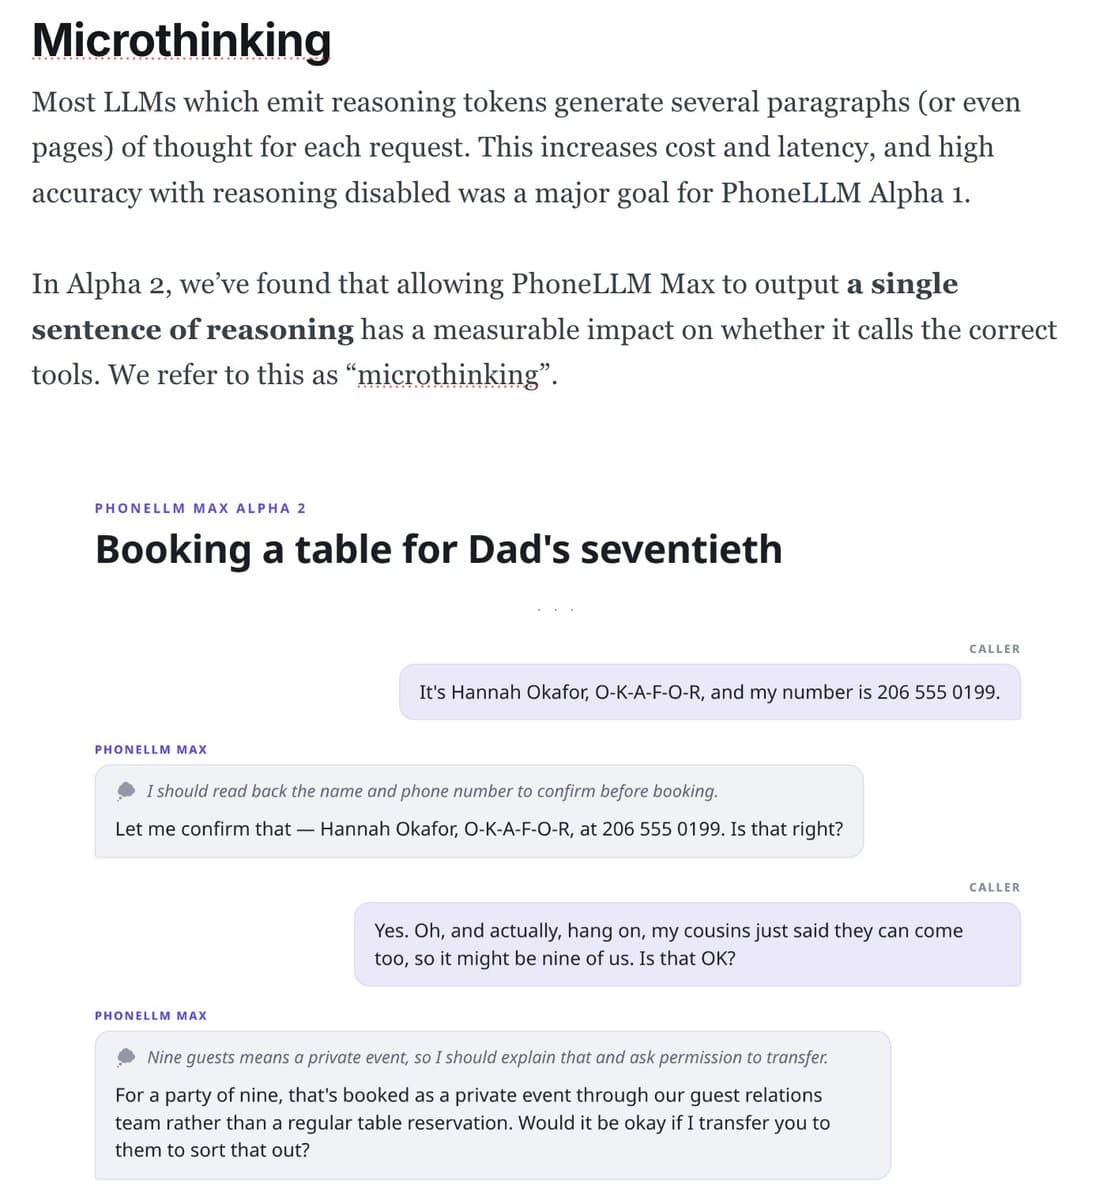Click the bold phrase 'a single sentence of reasoning'
This screenshot has height=1200, width=1111.
point(495,307)
